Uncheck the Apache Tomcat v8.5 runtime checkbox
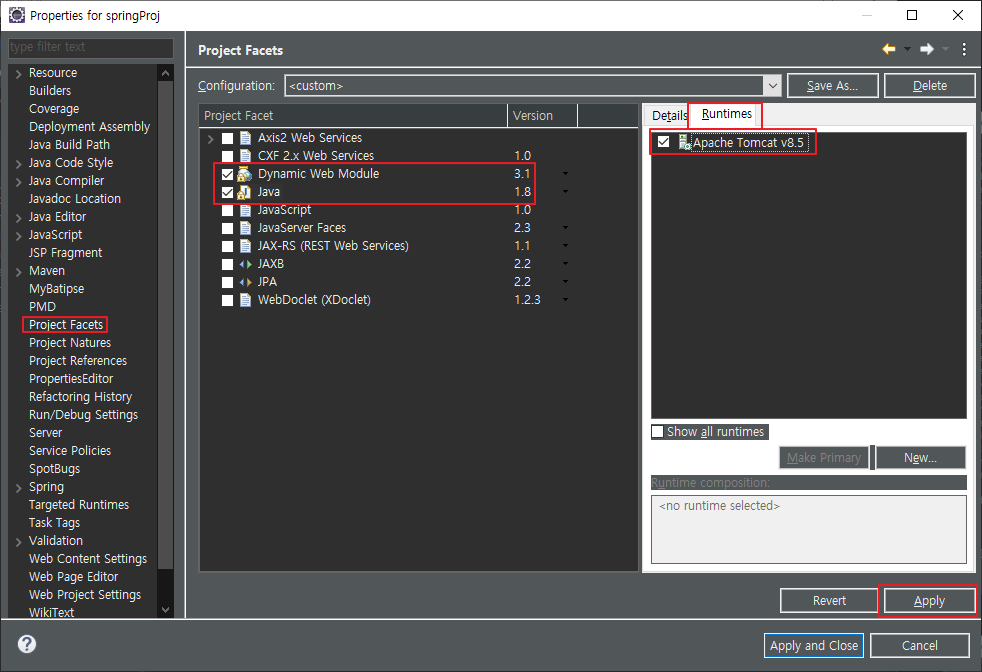The width and height of the screenshot is (982, 672). click(663, 142)
